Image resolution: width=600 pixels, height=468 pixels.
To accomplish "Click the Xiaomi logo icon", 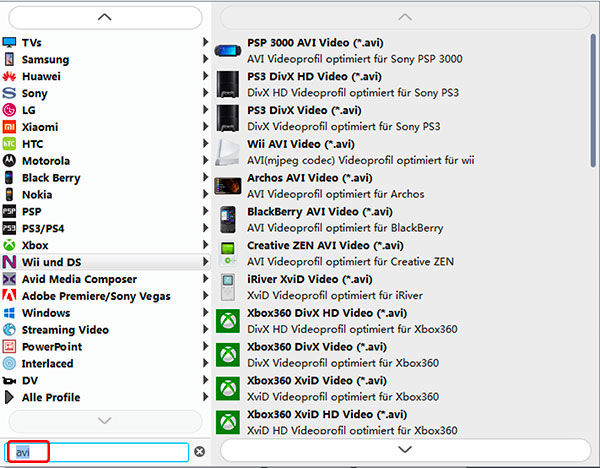I will 9,127.
